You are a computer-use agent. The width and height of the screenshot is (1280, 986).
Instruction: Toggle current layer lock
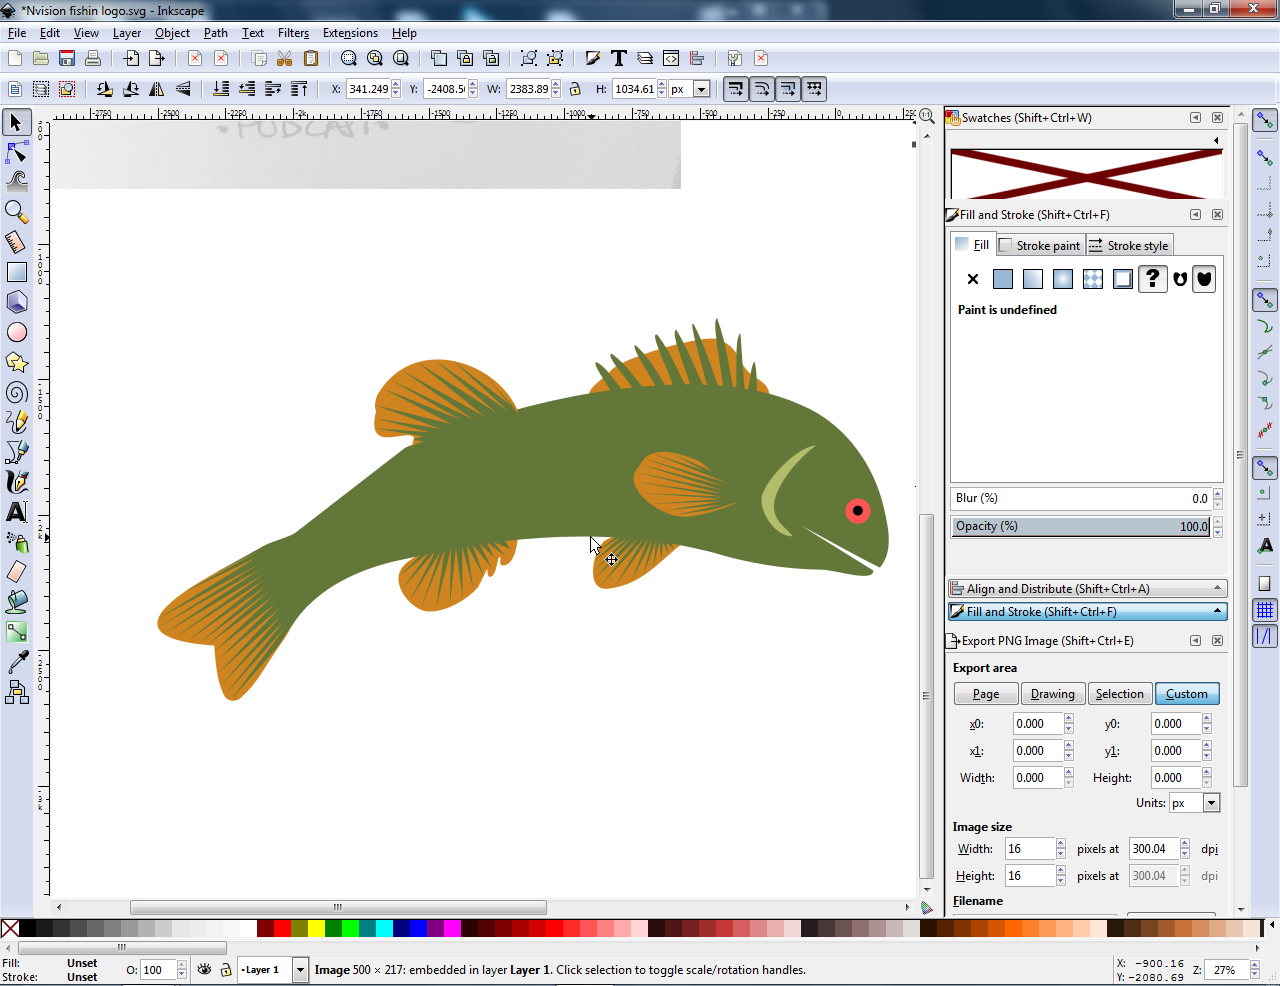[226, 970]
